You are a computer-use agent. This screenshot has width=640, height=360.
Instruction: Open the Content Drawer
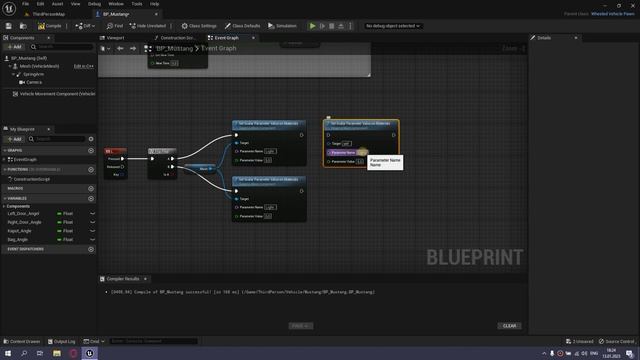click(x=22, y=341)
